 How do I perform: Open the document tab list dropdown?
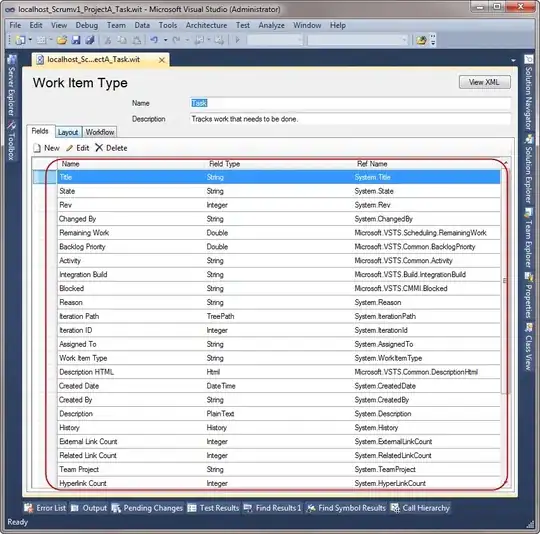pos(513,61)
